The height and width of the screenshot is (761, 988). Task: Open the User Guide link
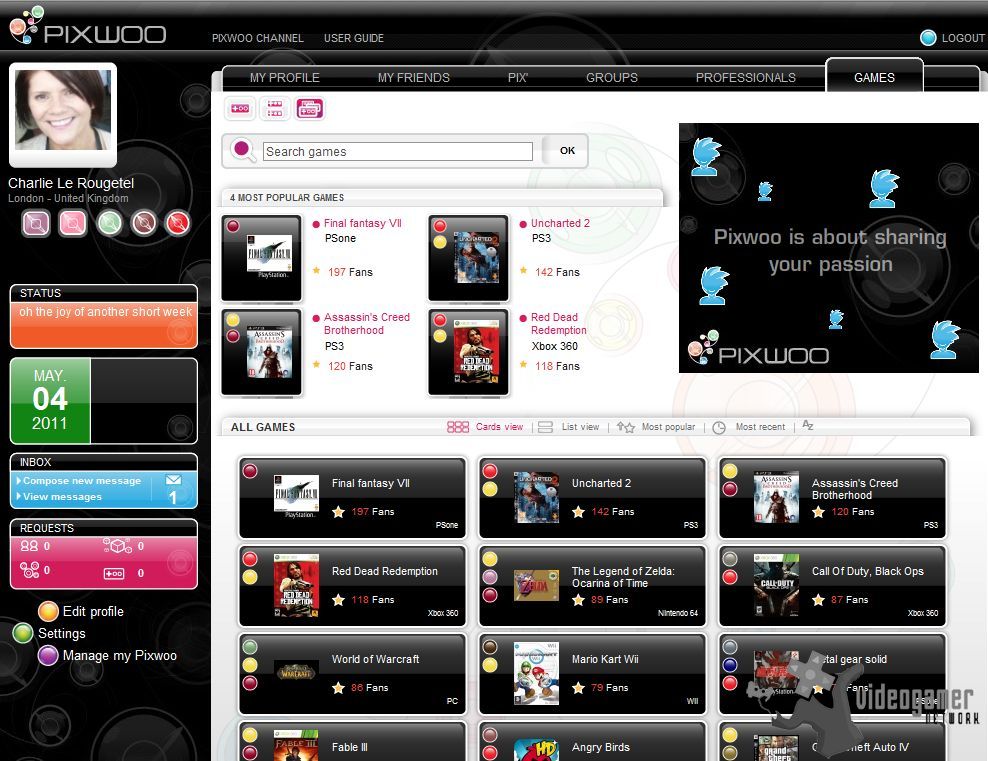(x=353, y=38)
